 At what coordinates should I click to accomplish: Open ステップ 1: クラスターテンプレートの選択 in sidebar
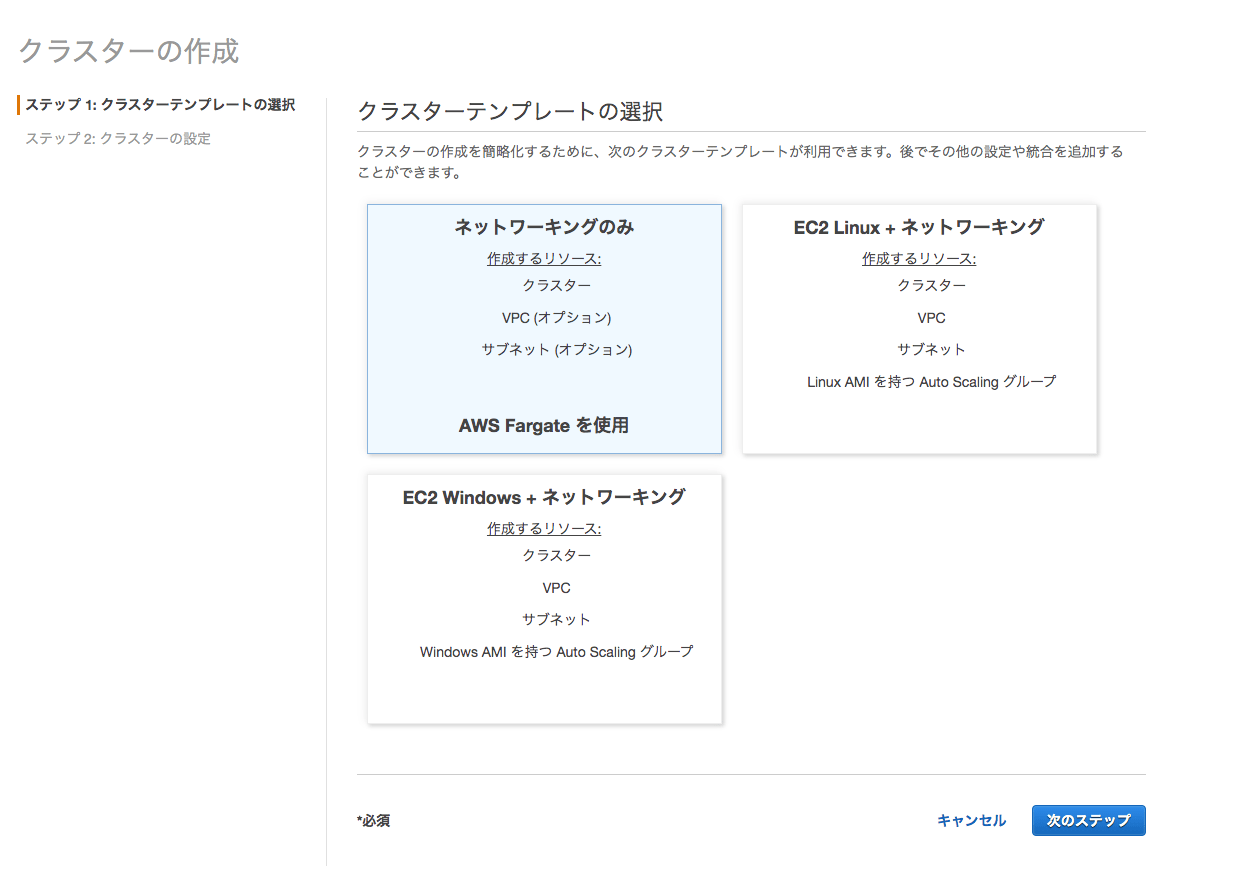[160, 105]
